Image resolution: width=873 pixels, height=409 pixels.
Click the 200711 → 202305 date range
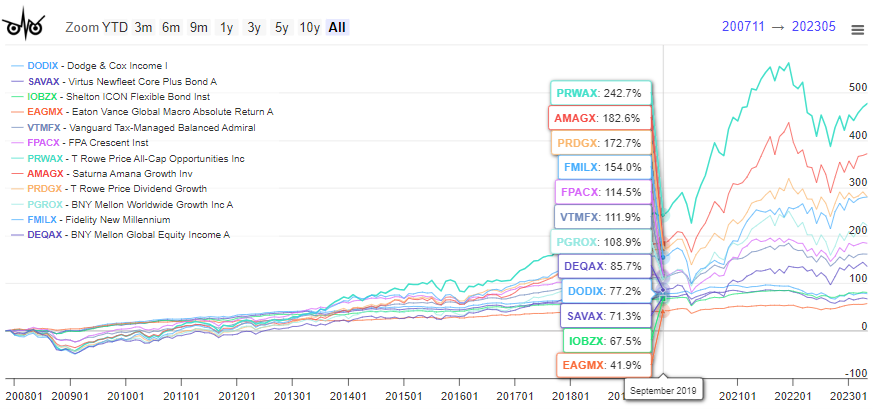tap(777, 28)
